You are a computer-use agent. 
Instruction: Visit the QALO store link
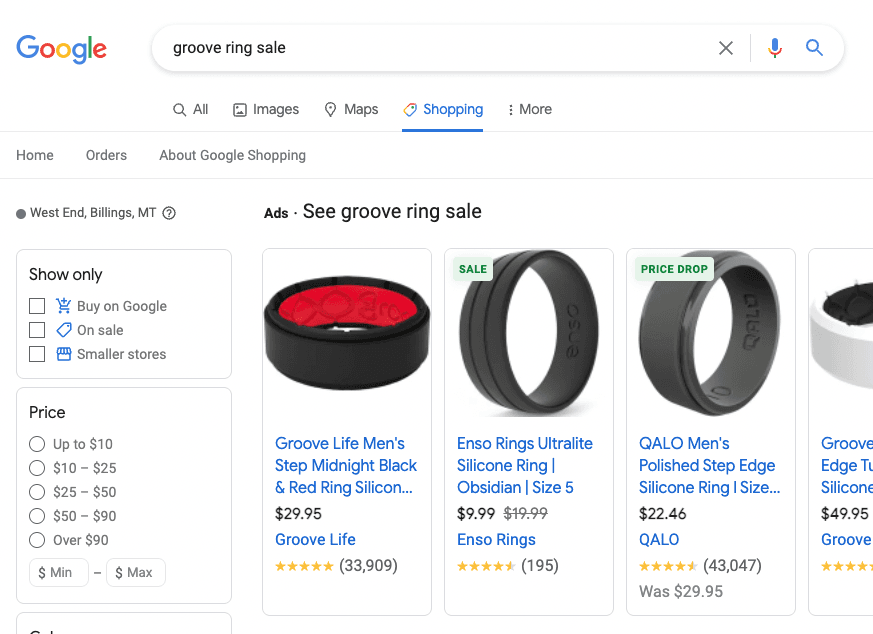point(659,539)
